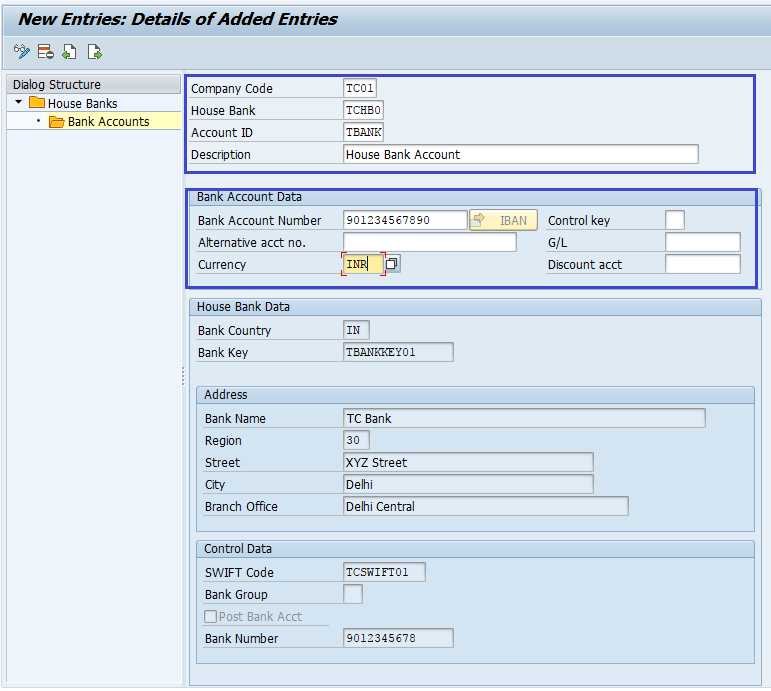Click the IBAN button
Viewport: 771px width, 691px height.
pyautogui.click(x=503, y=220)
